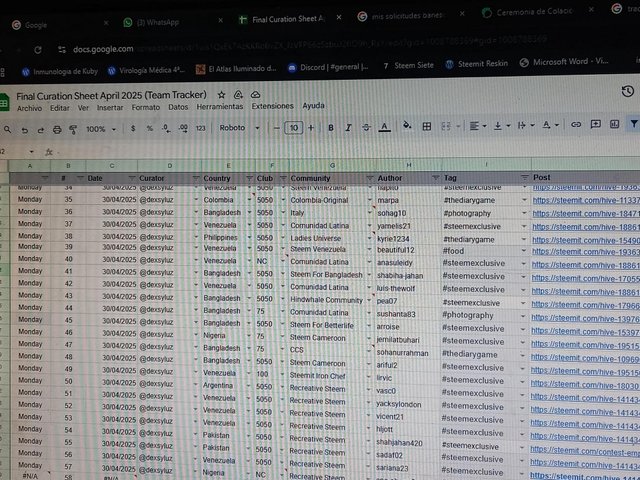Screen dimensions: 640x480
Task: Open post link in sohag10 row
Action: [586, 213]
